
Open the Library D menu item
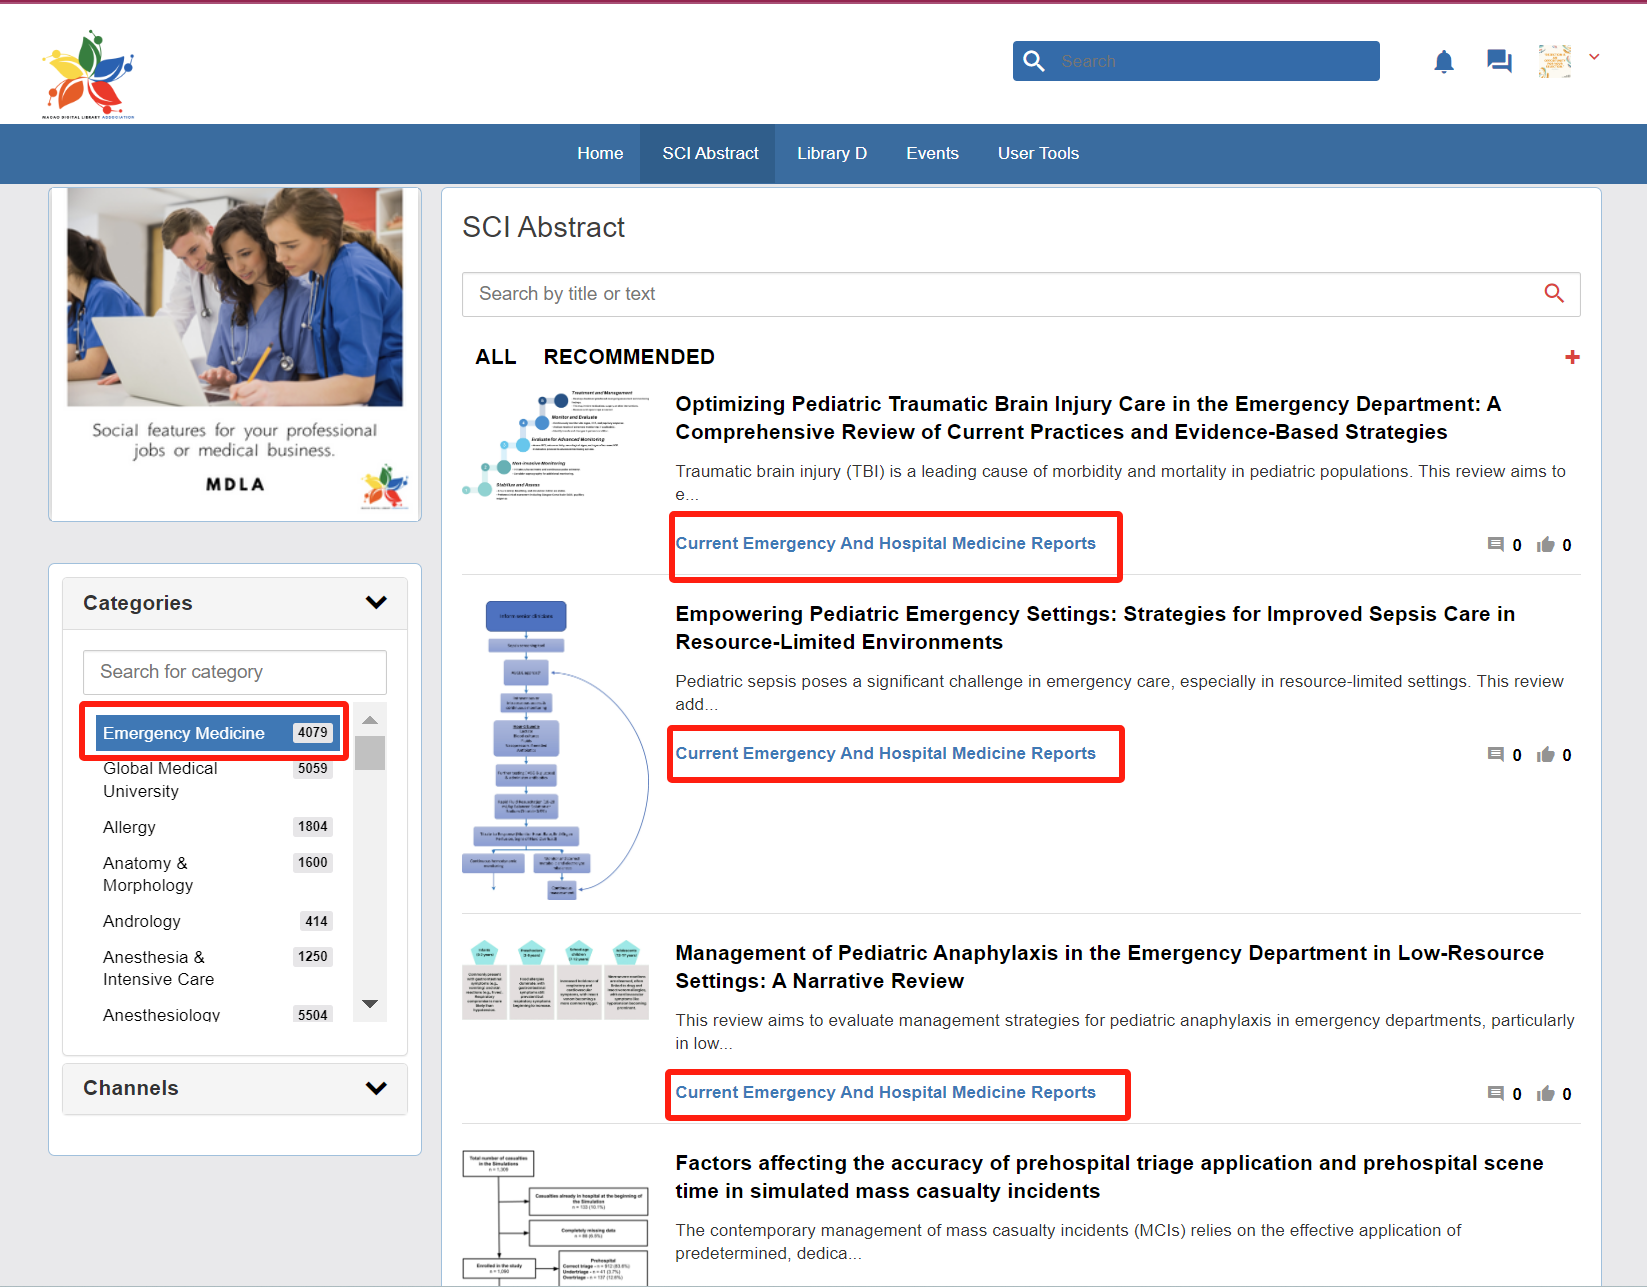831,153
